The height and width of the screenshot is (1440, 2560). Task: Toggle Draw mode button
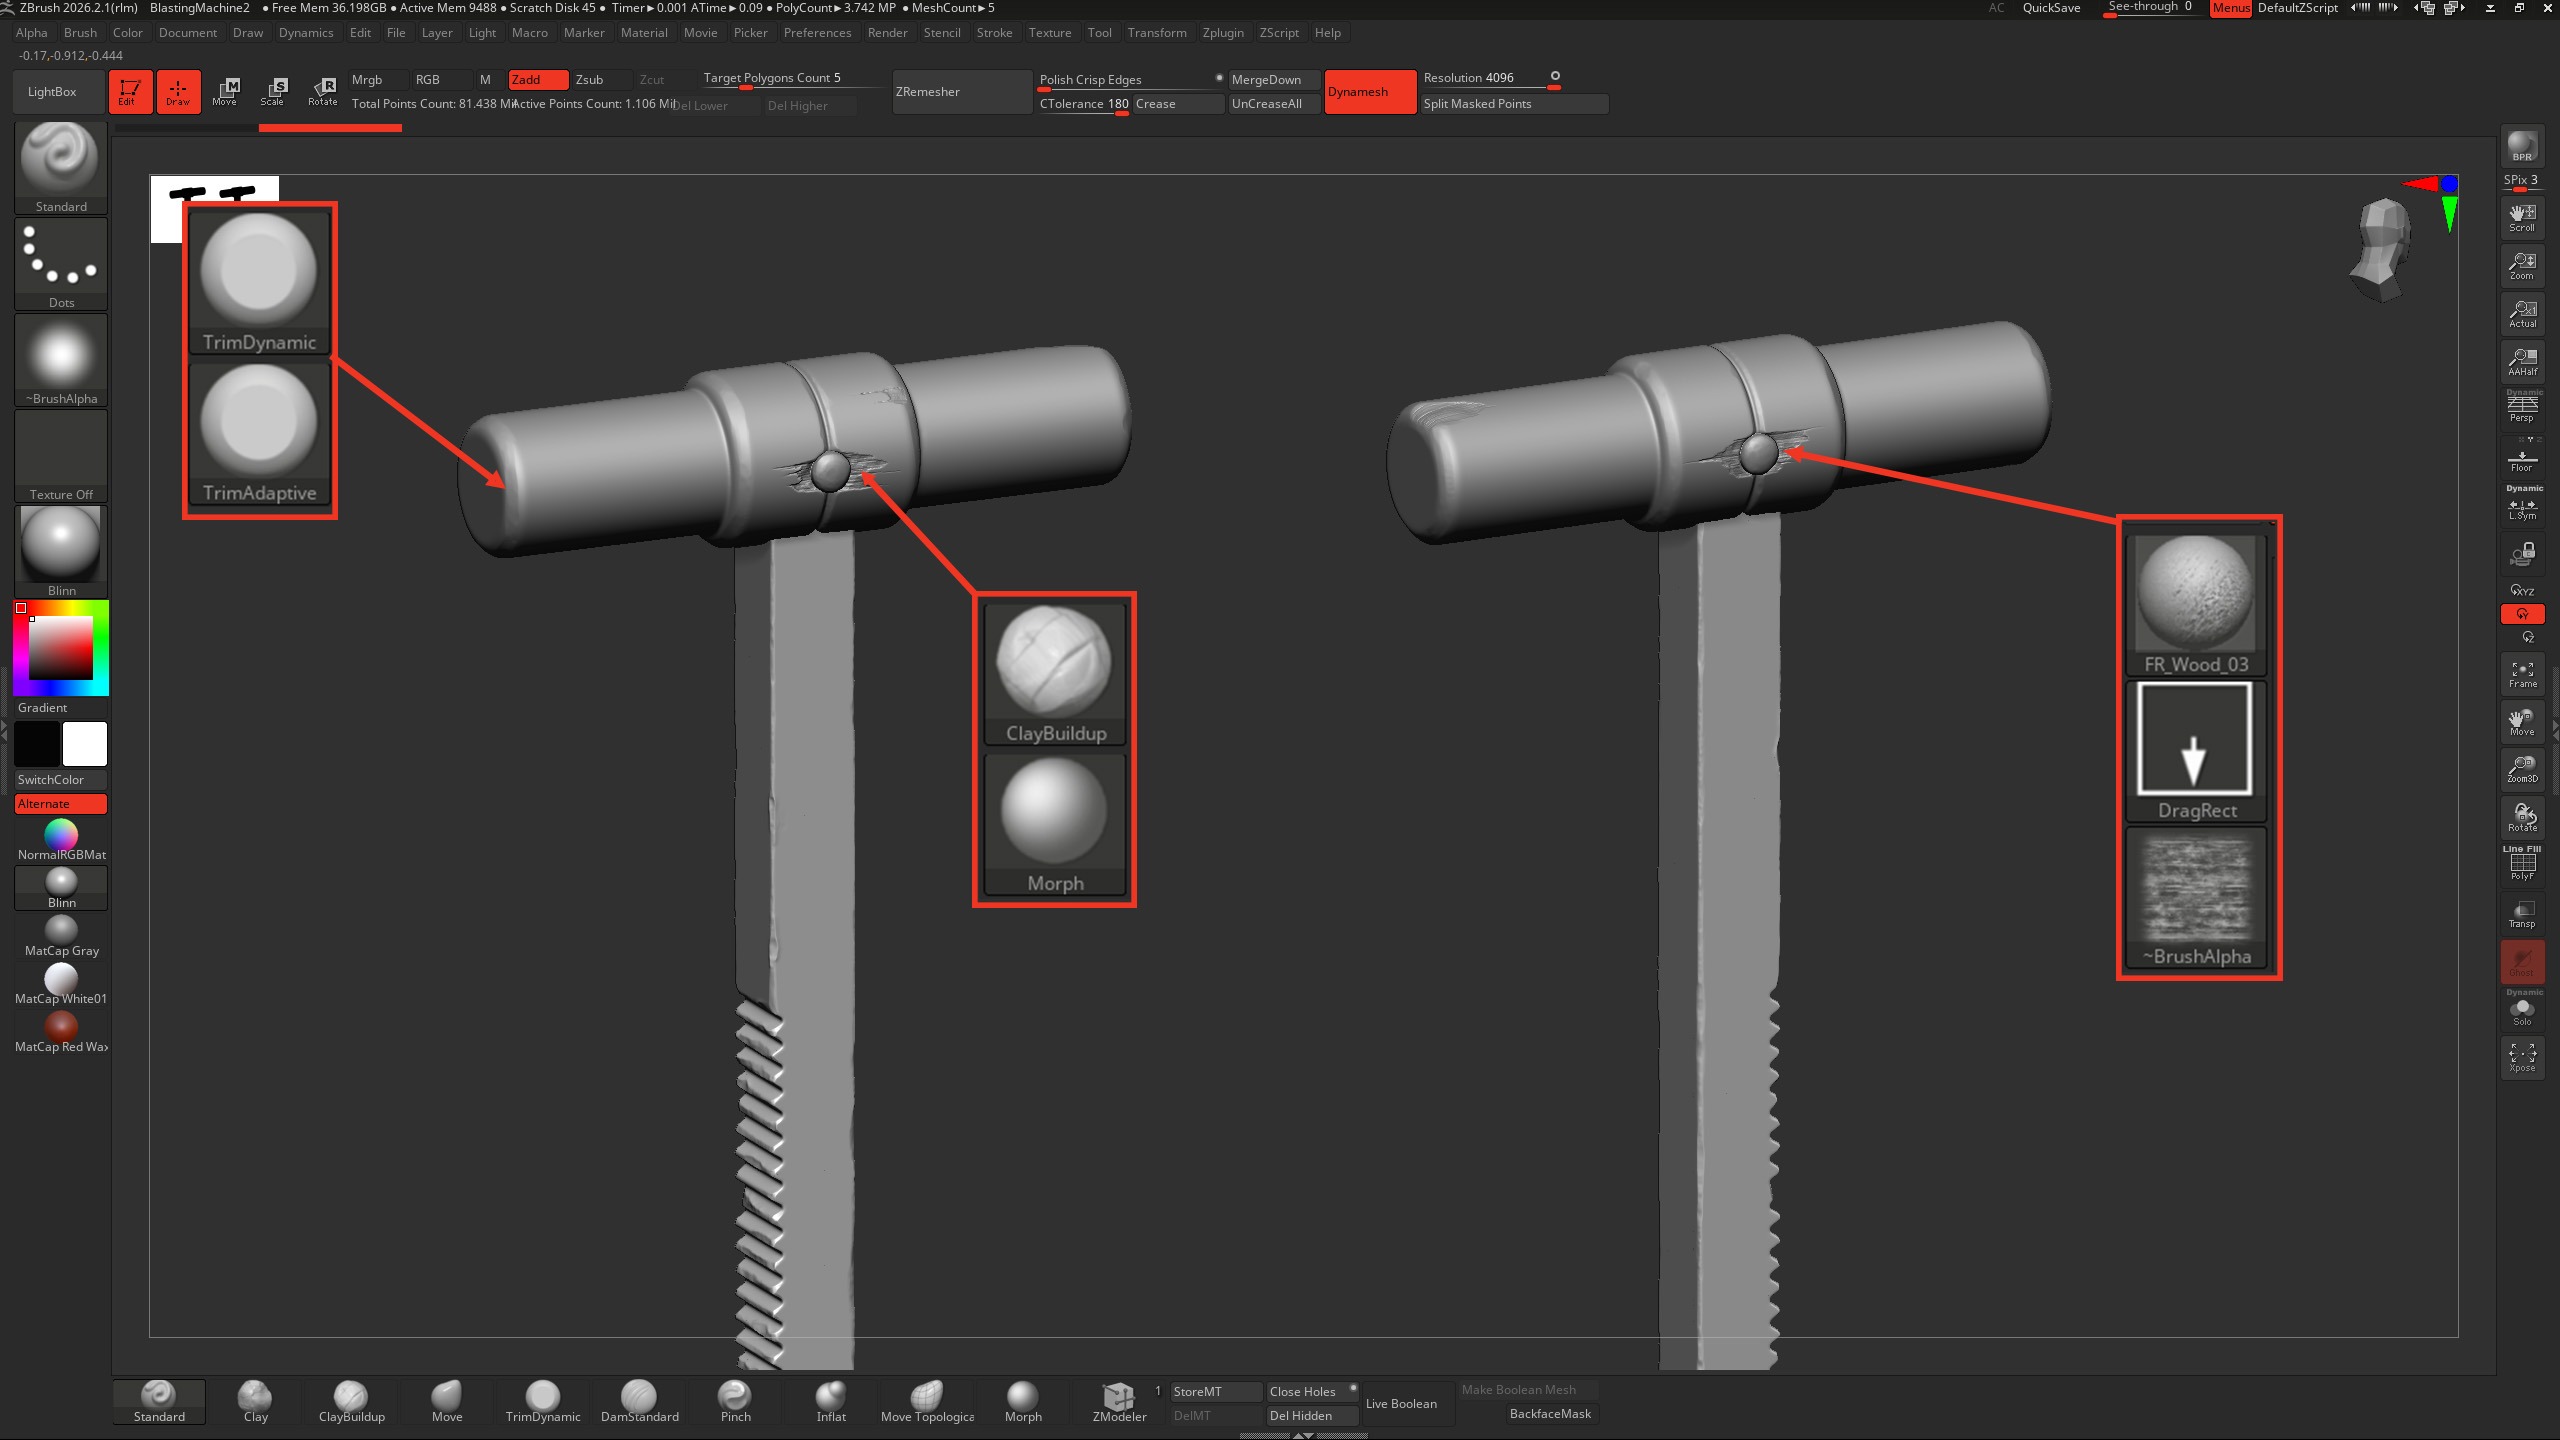pos(178,92)
